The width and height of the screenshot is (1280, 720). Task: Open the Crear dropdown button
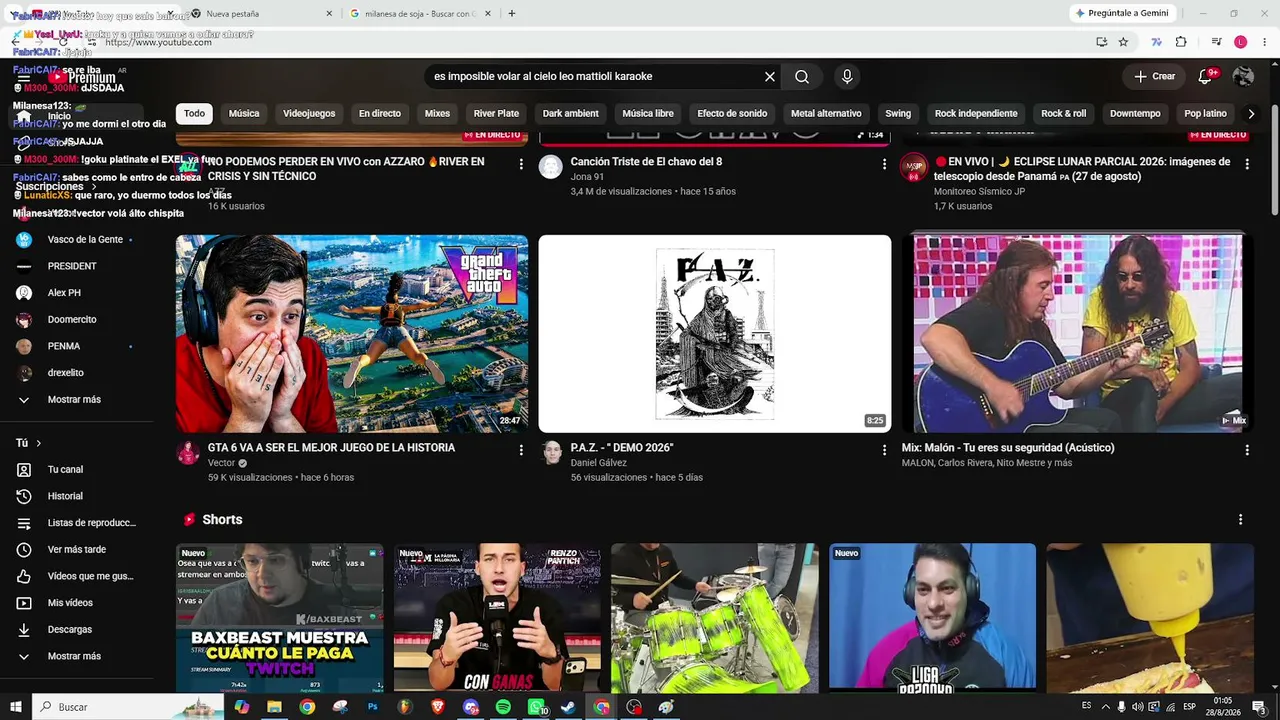(x=1154, y=76)
